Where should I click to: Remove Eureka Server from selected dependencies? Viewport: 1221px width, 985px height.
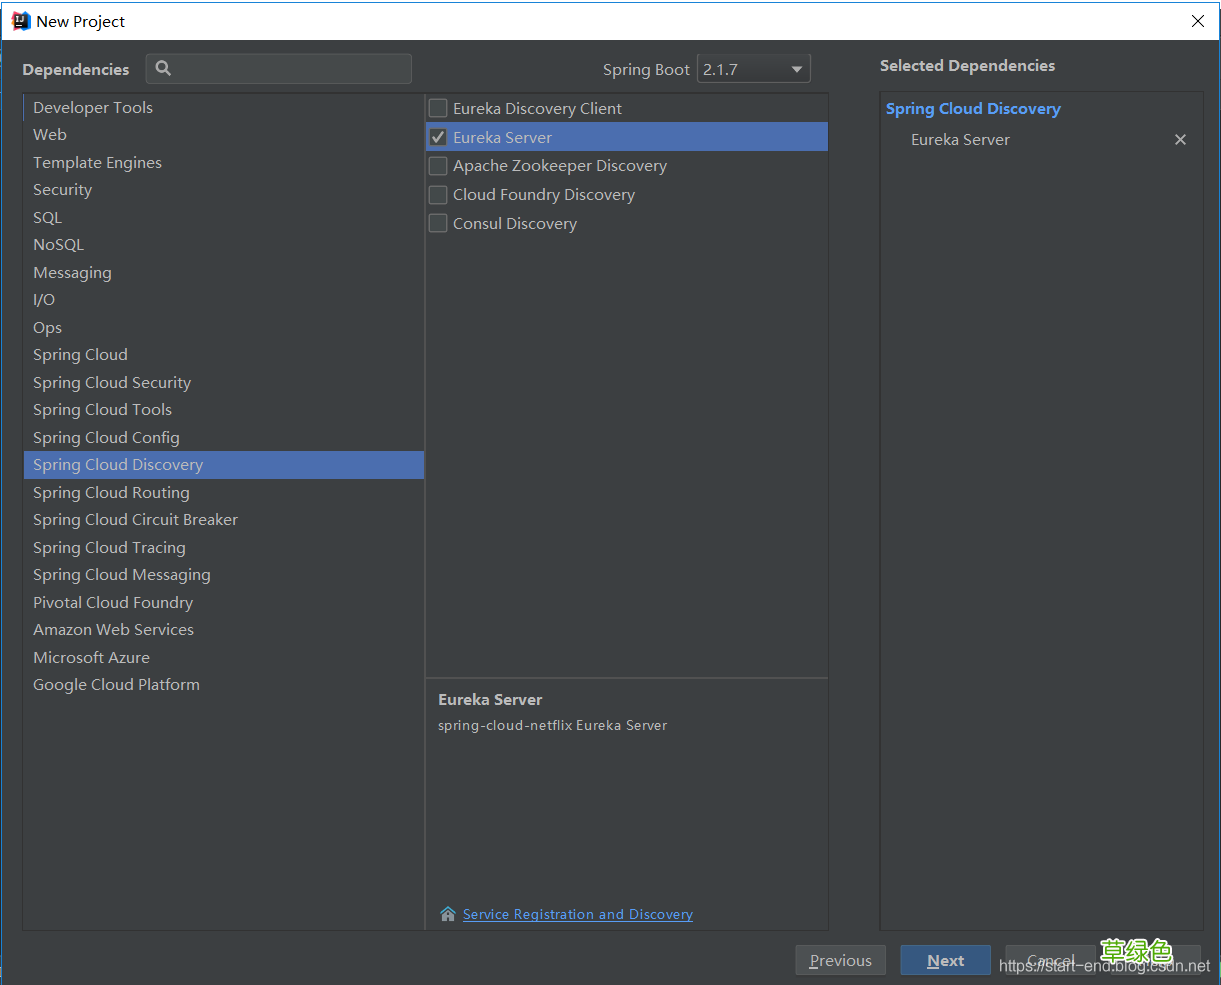pos(1180,140)
